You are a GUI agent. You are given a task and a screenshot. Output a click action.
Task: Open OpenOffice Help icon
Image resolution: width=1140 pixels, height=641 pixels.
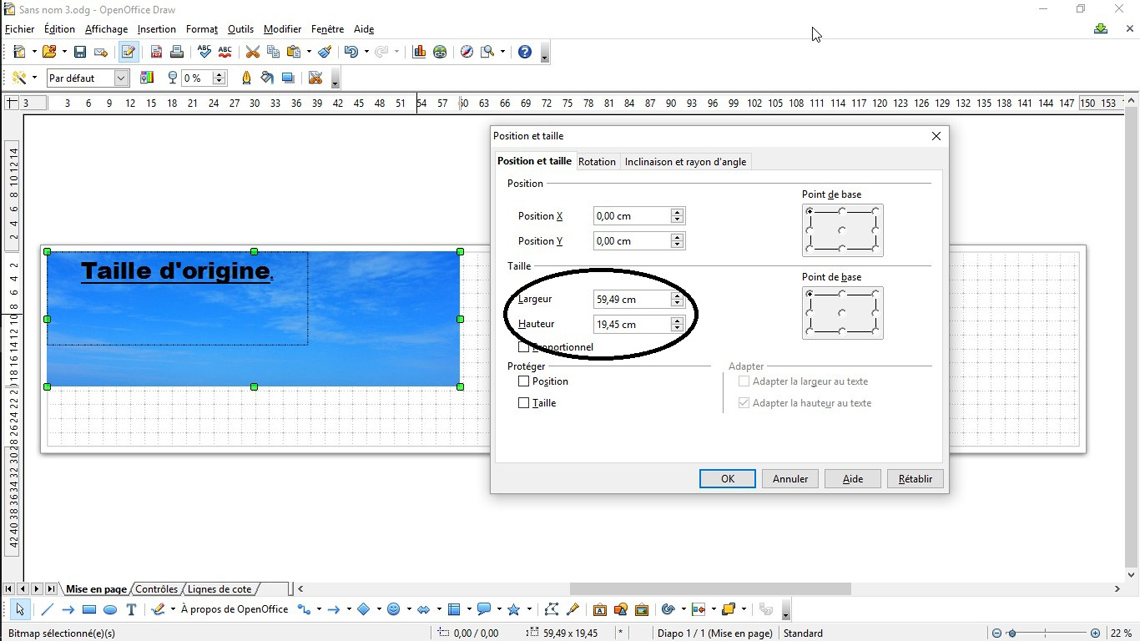coord(524,52)
